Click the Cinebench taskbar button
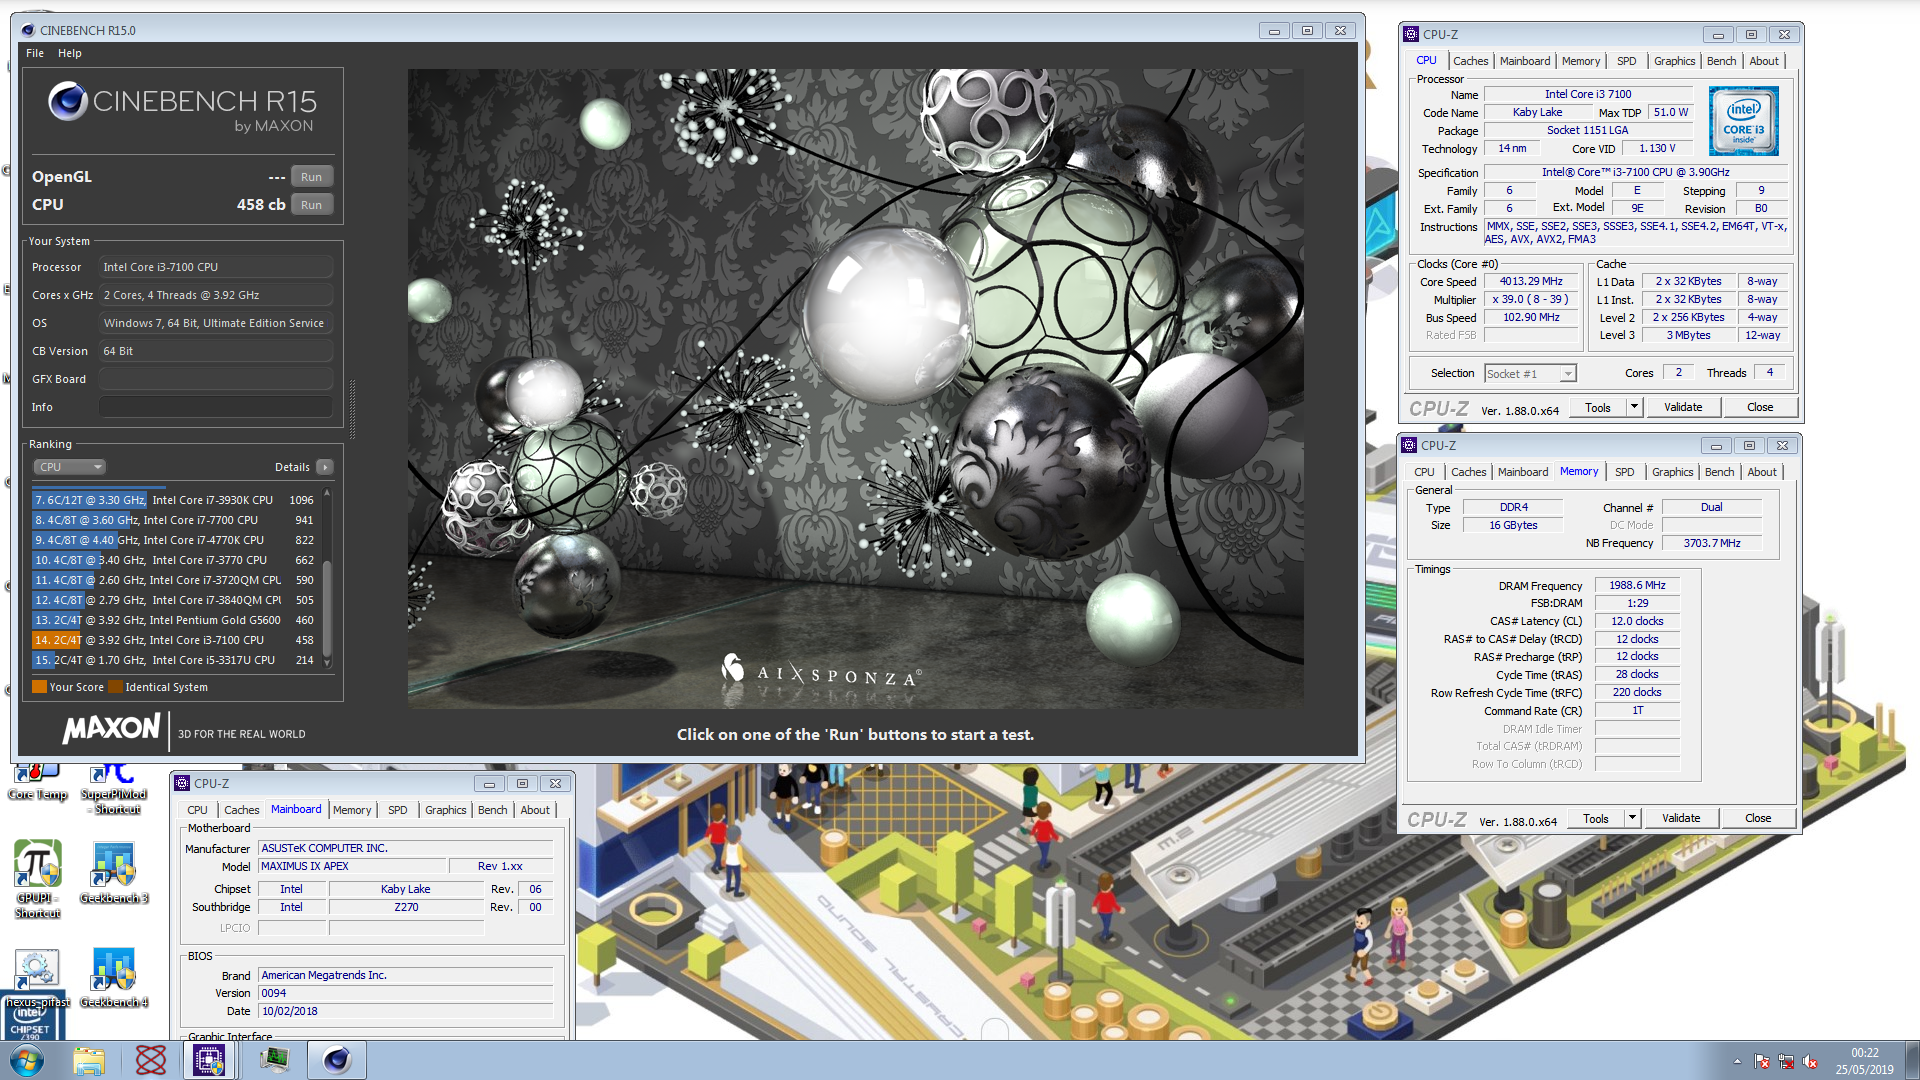Screen dimensions: 1920x1080 (x=337, y=1060)
